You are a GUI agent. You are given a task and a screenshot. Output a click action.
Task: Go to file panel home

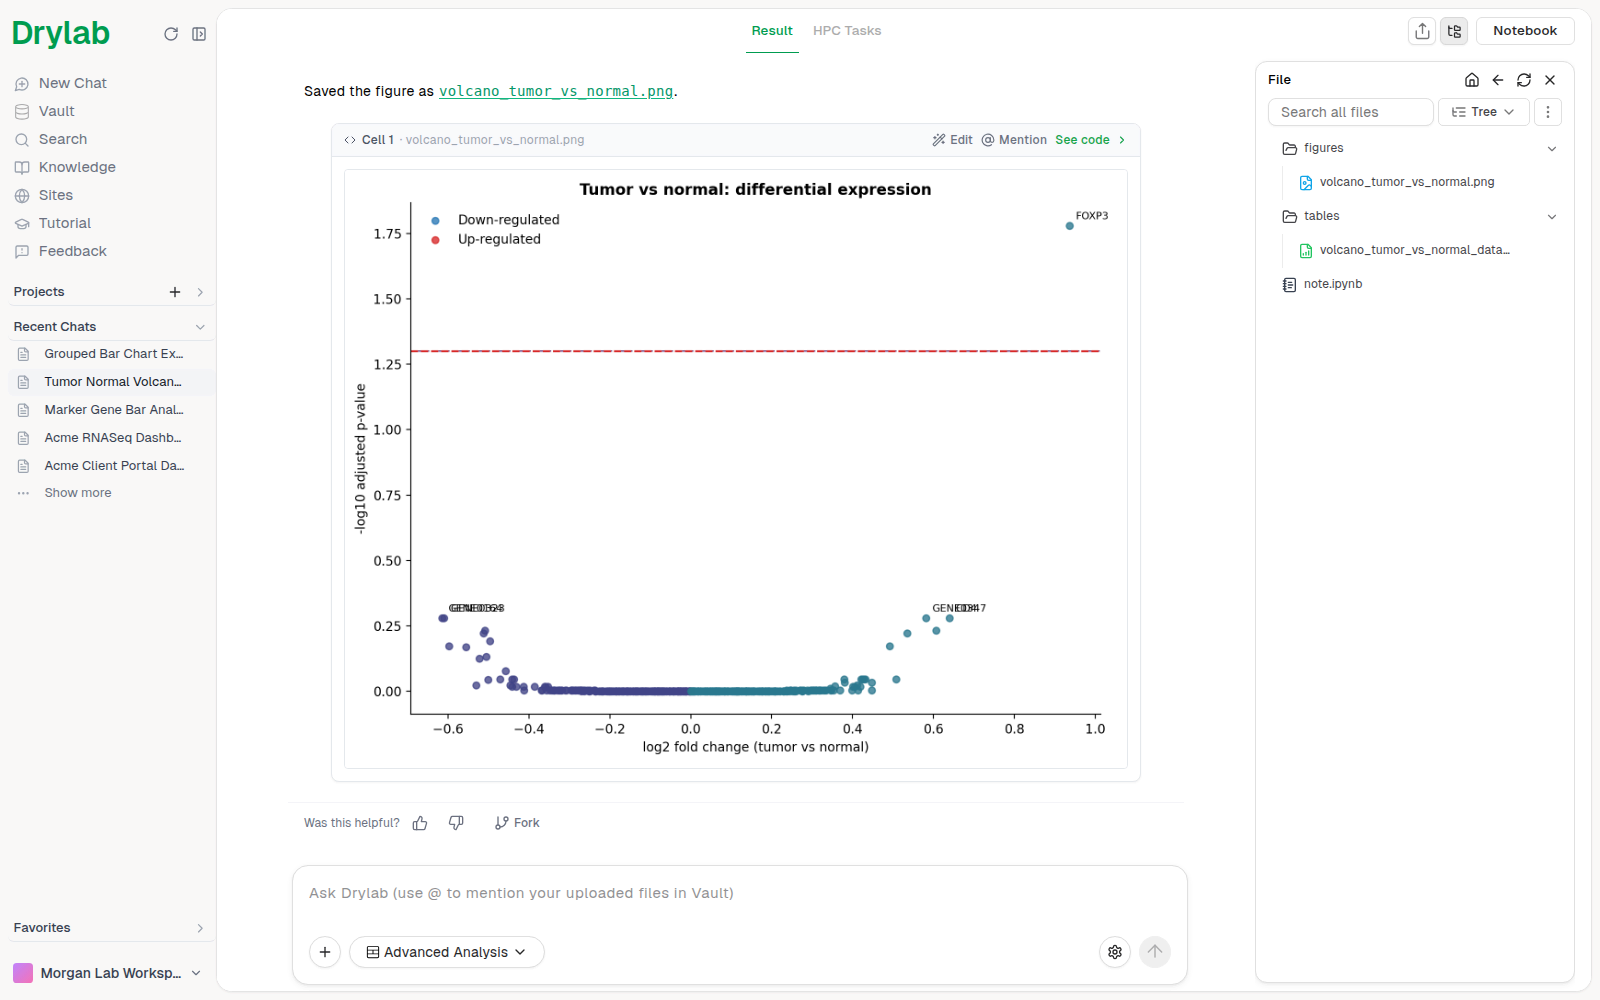[1472, 80]
